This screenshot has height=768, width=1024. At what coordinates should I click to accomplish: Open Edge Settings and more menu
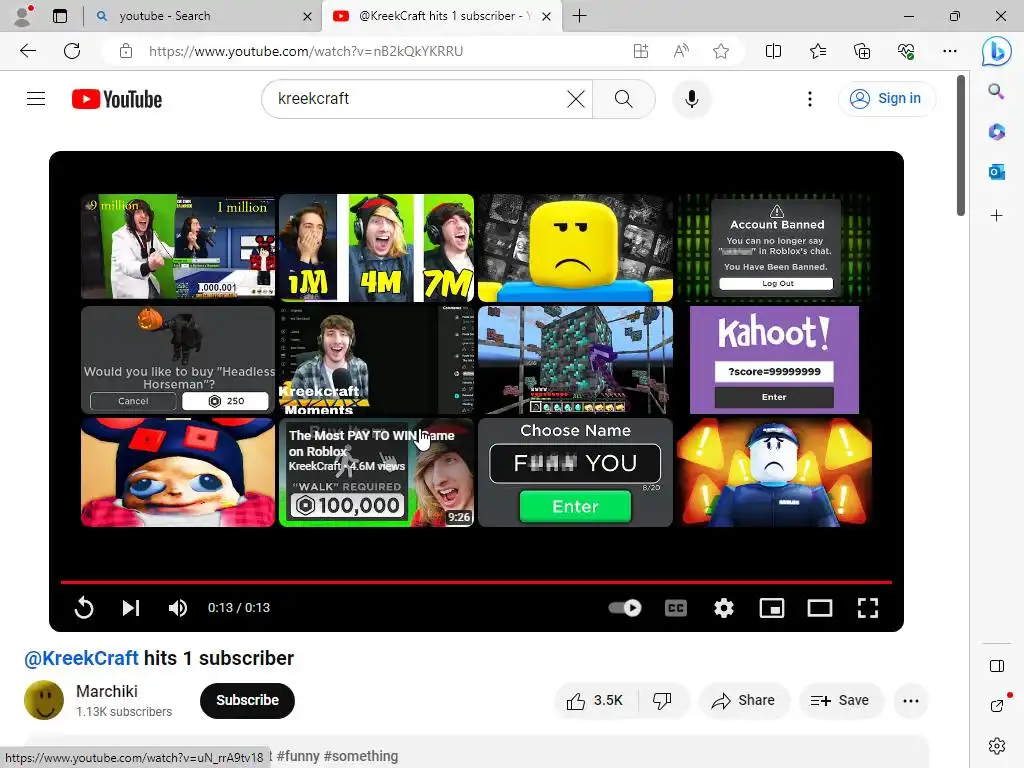tap(950, 51)
